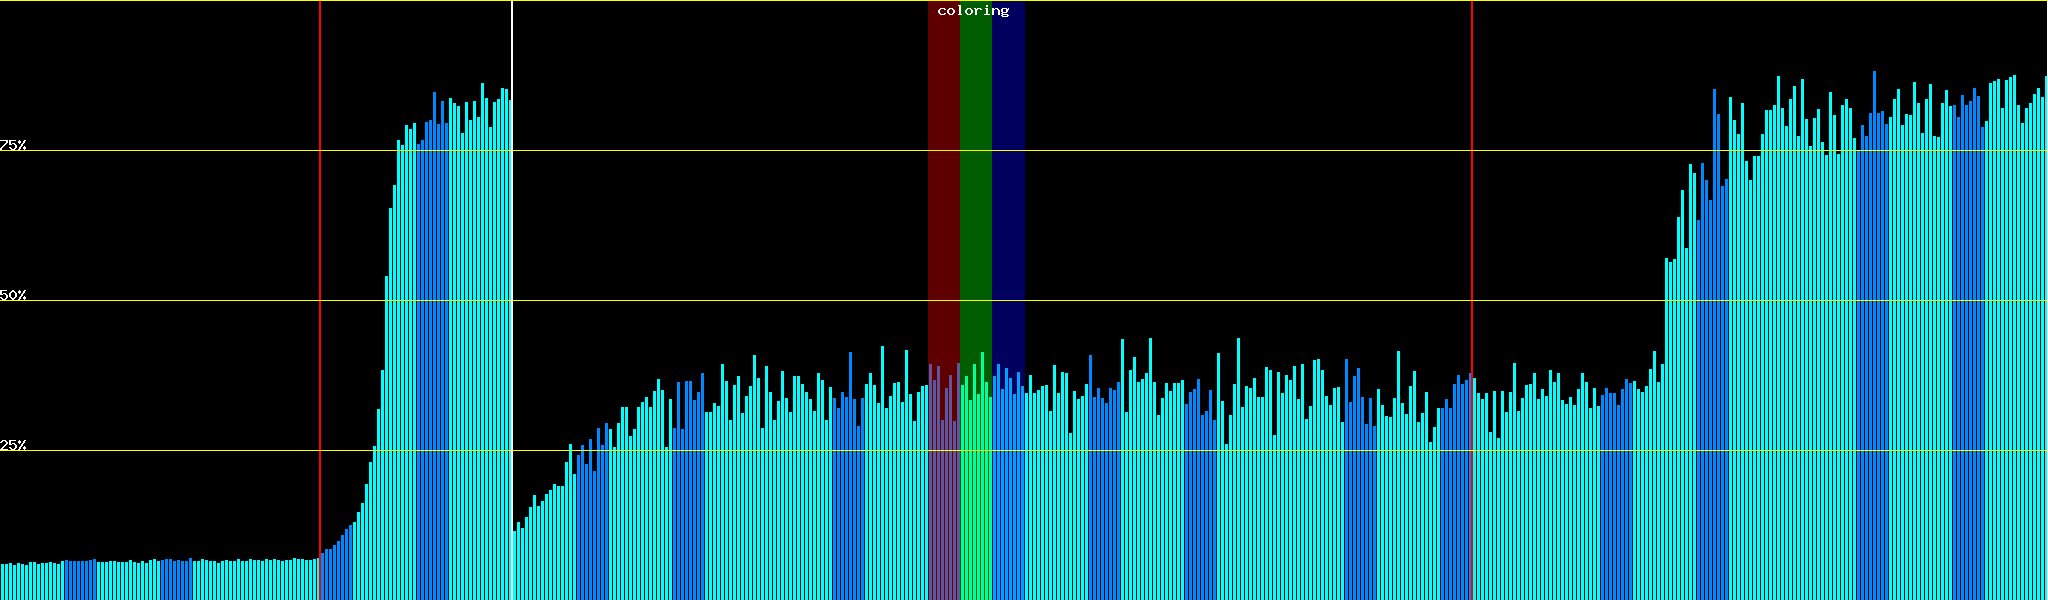Screen dimensions: 2048x600
Task: Select the dark red coloring band
Action: pos(943,200)
